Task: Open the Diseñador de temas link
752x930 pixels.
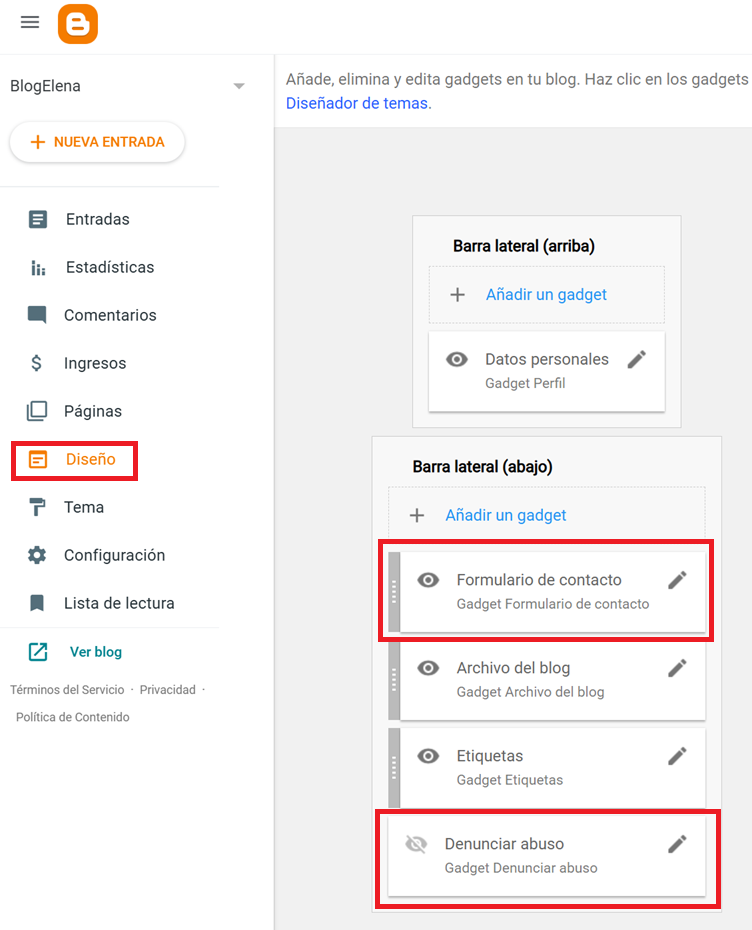Action: click(358, 103)
